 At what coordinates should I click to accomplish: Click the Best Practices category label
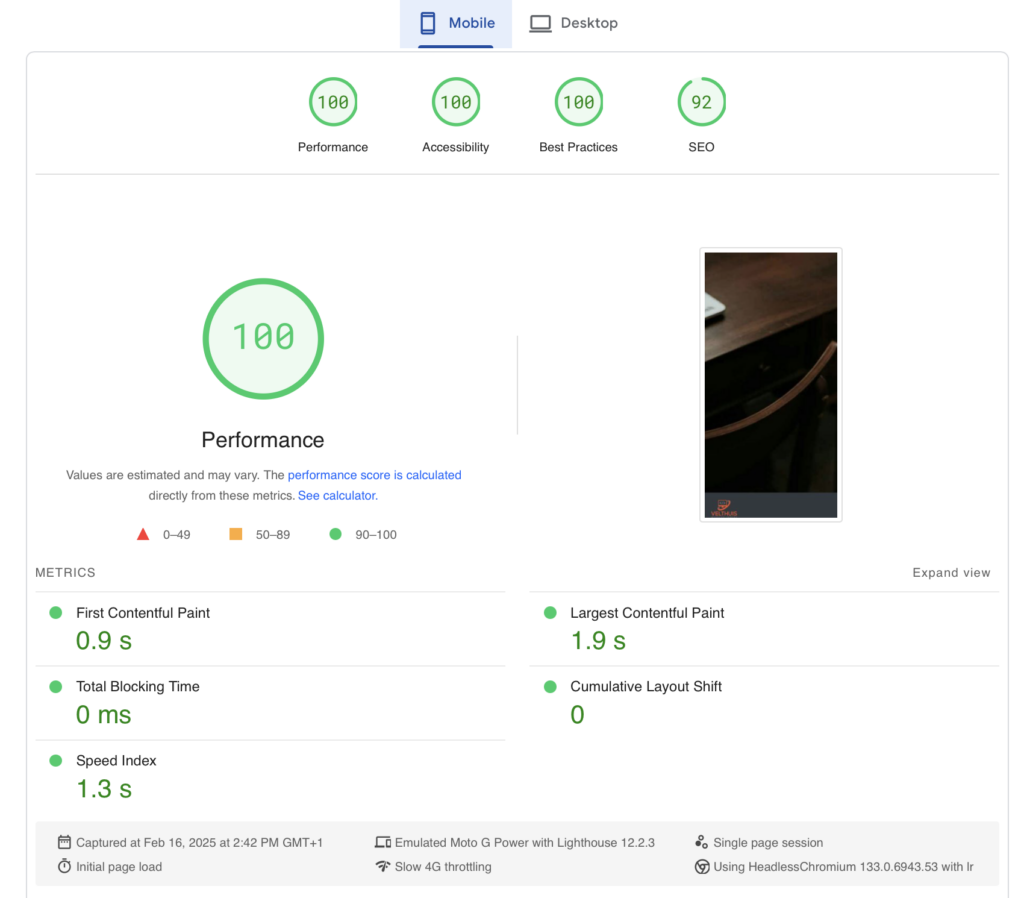click(579, 147)
